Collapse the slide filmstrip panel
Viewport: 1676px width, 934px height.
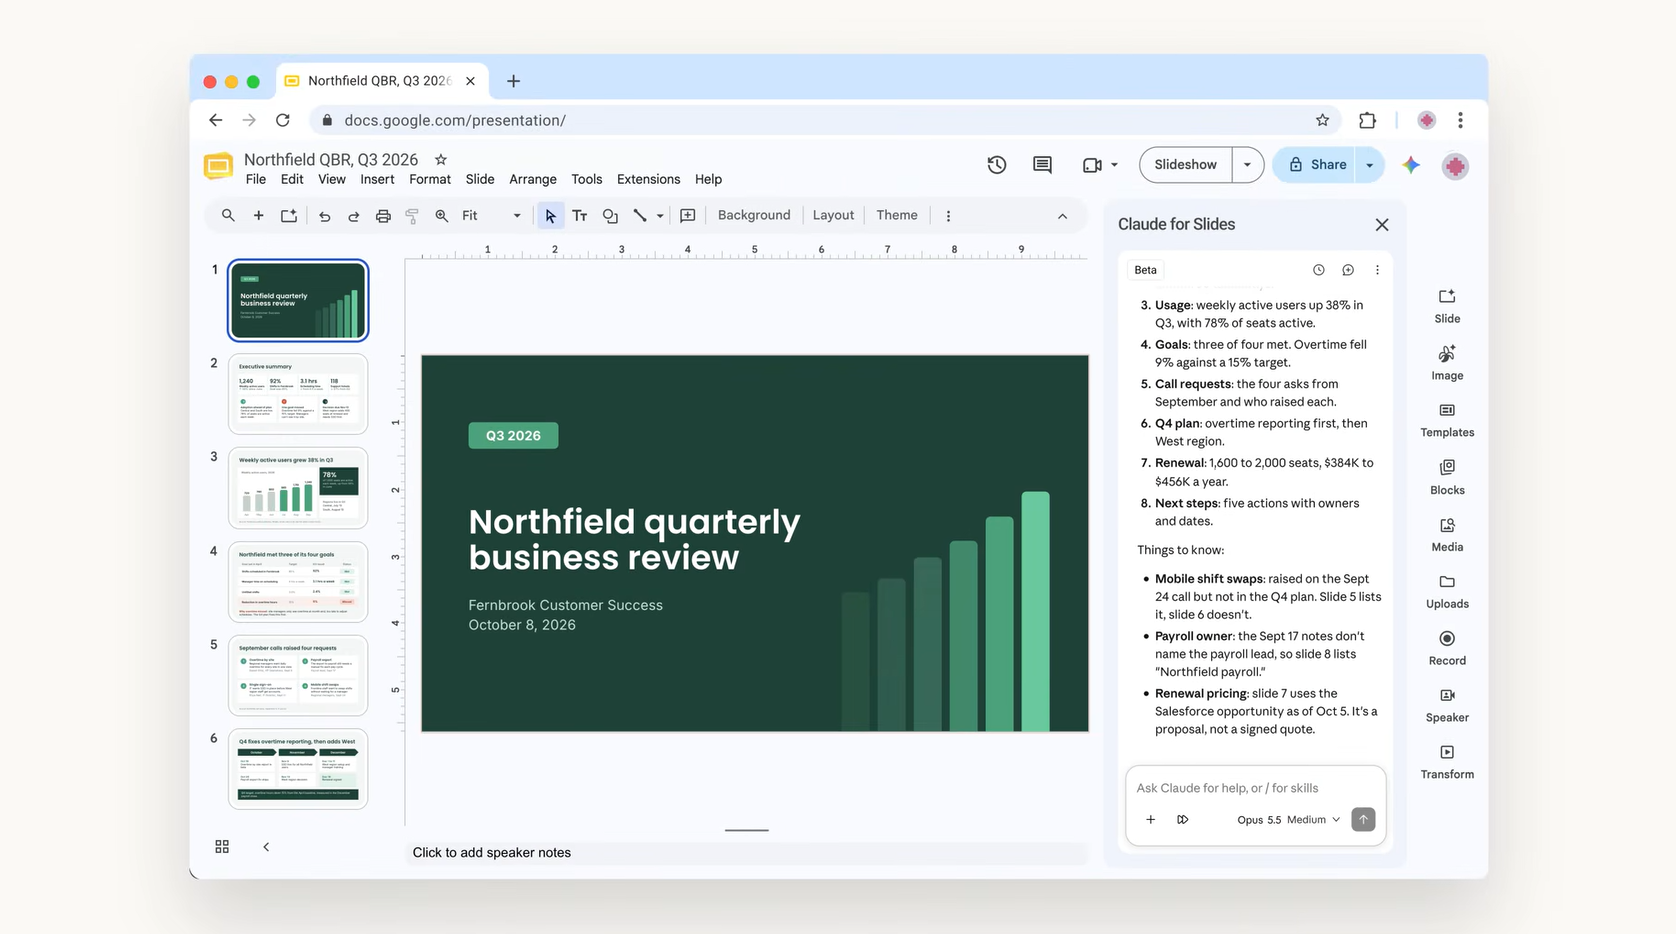click(266, 847)
